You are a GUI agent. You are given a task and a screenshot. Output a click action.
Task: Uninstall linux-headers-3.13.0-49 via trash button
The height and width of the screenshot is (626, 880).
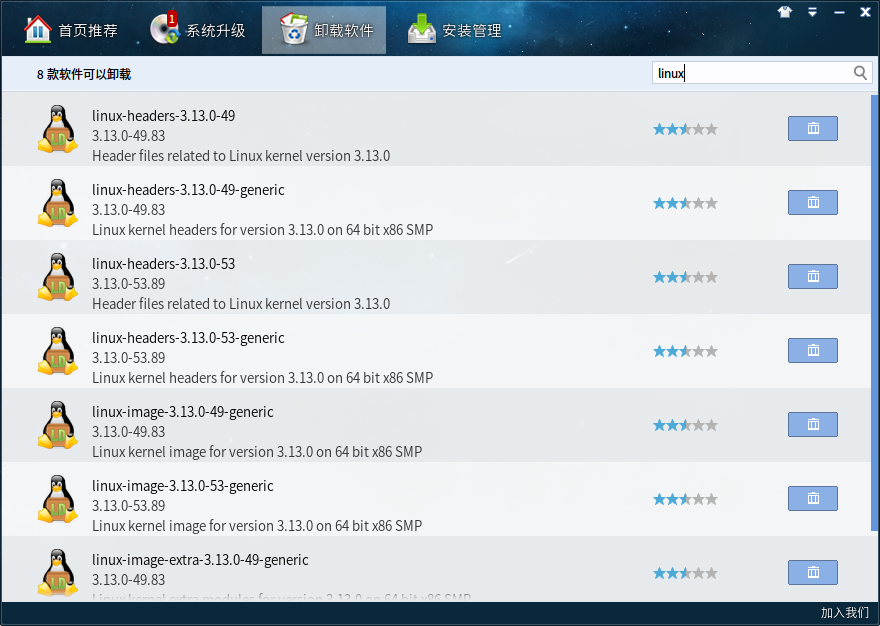pyautogui.click(x=813, y=129)
